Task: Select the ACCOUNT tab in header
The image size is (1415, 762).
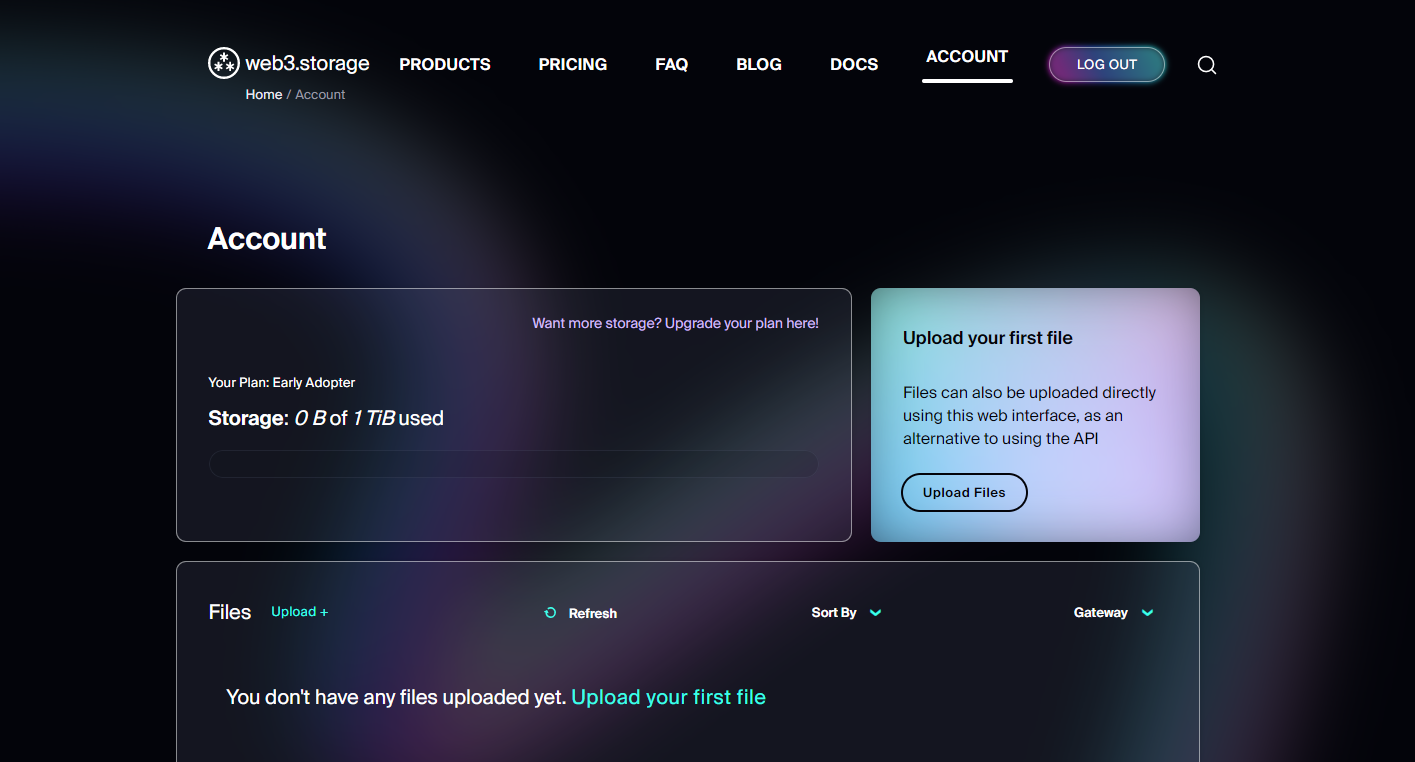Action: (x=966, y=57)
